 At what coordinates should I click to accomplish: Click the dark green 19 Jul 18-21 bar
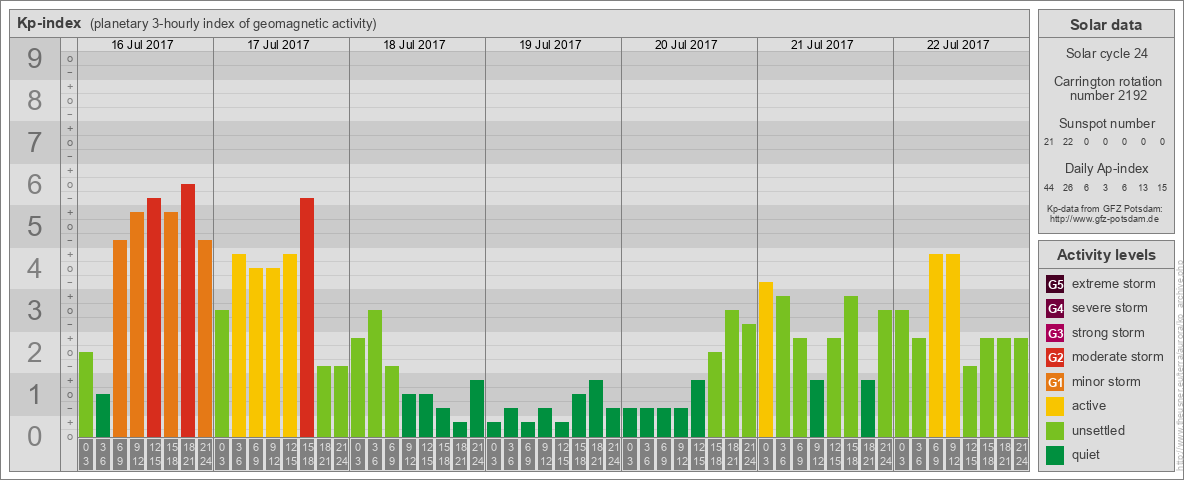[596, 409]
